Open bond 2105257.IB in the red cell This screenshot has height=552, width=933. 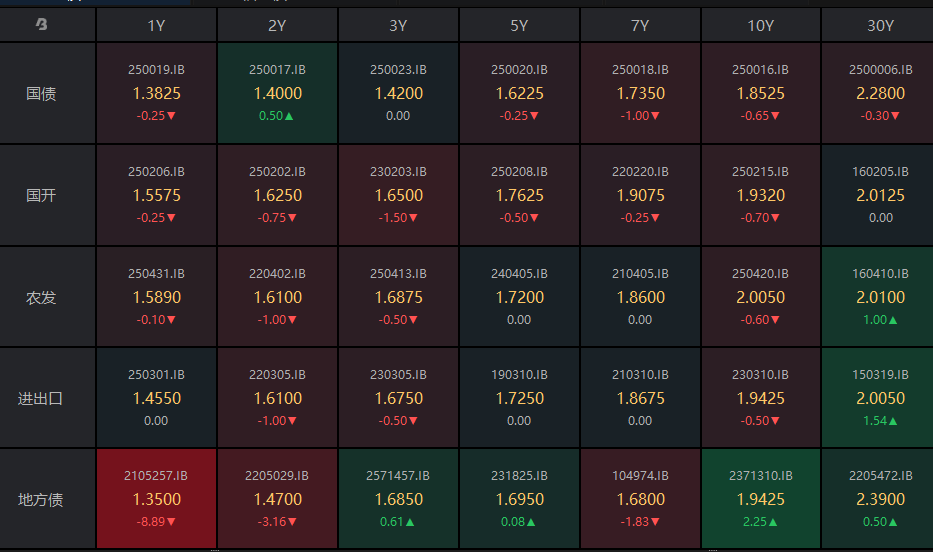click(156, 499)
